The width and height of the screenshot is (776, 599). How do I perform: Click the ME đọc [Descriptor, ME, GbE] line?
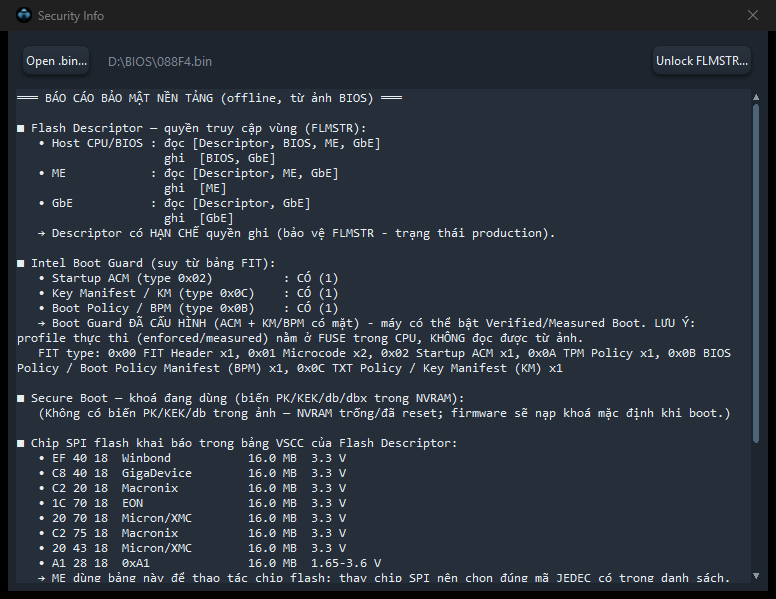coord(189,173)
